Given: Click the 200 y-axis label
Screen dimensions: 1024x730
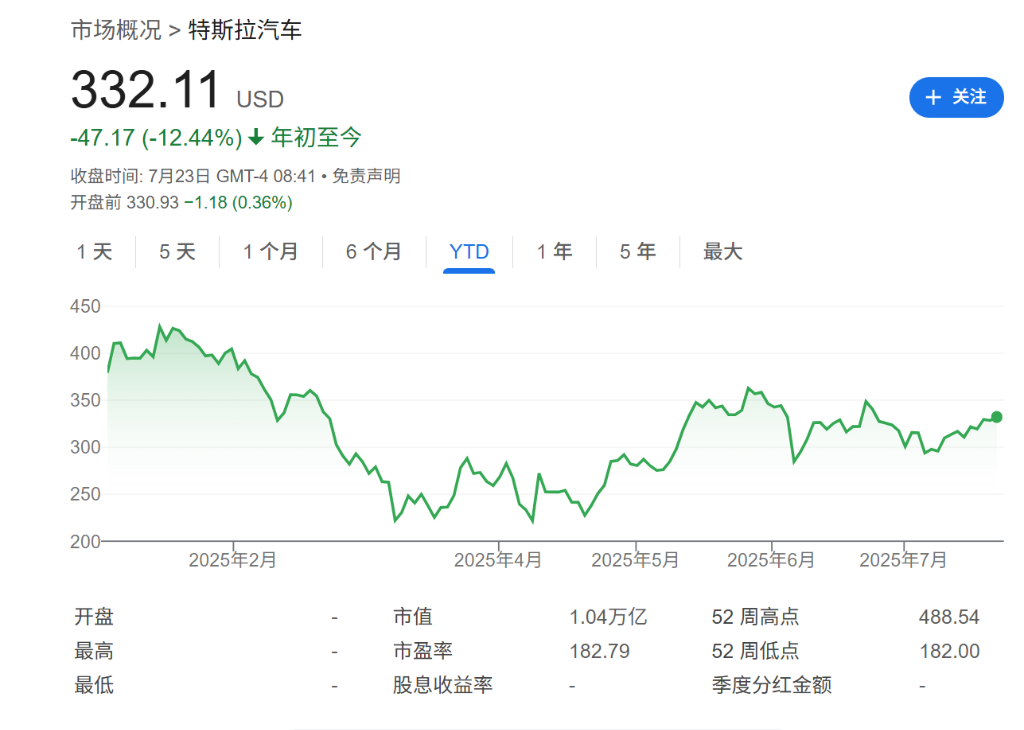Looking at the screenshot, I should coord(86,541).
